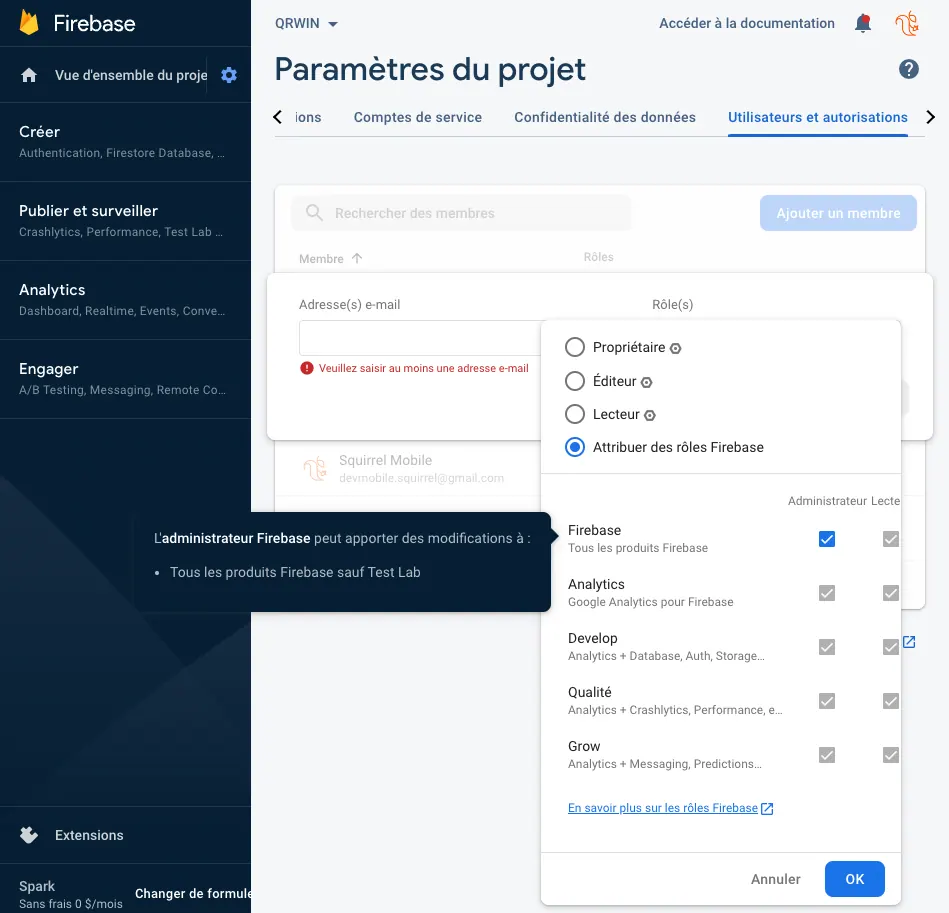The width and height of the screenshot is (949, 913).
Task: Expand Publier et surveiller section
Action: tap(125, 221)
